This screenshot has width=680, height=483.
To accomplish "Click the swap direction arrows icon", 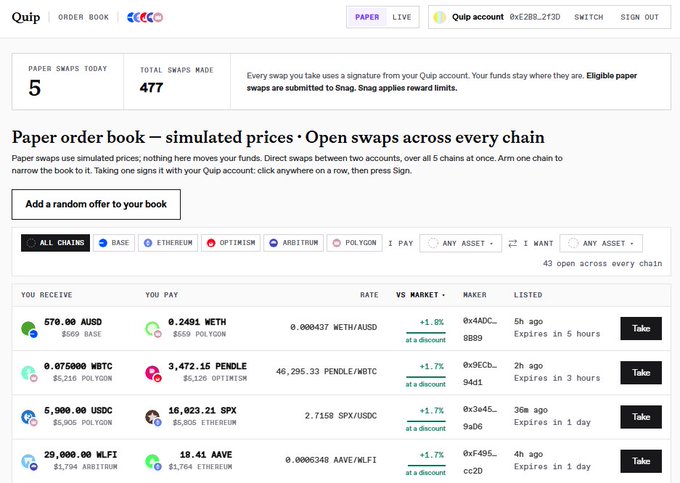I will point(513,244).
